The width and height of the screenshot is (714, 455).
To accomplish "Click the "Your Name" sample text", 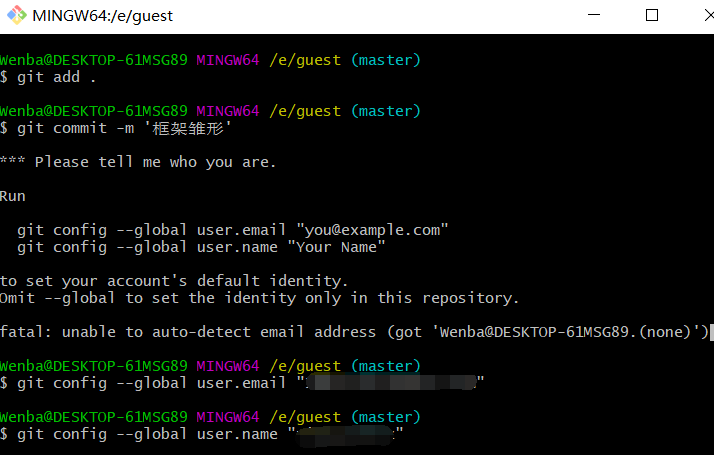I will coord(337,247).
